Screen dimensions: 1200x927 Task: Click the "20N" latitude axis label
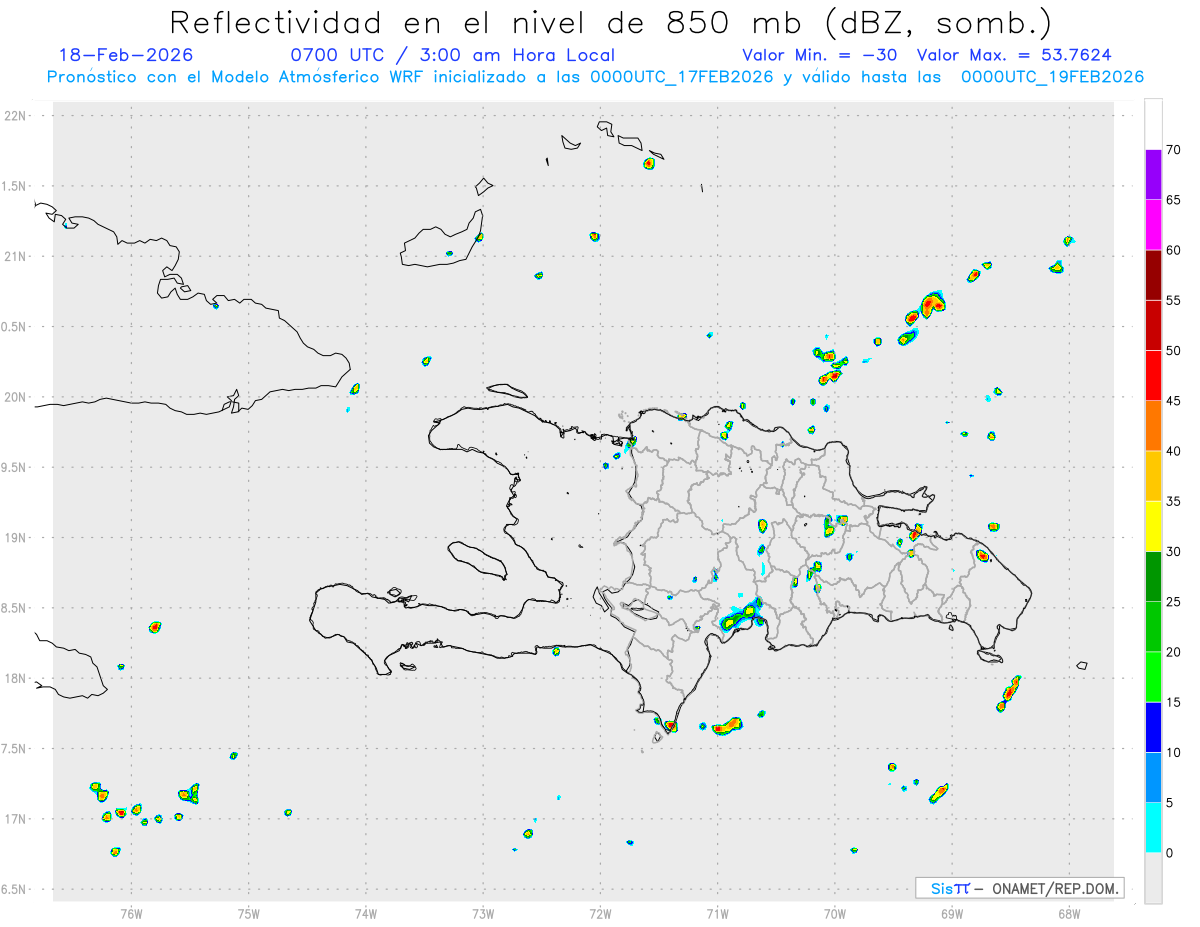point(16,397)
